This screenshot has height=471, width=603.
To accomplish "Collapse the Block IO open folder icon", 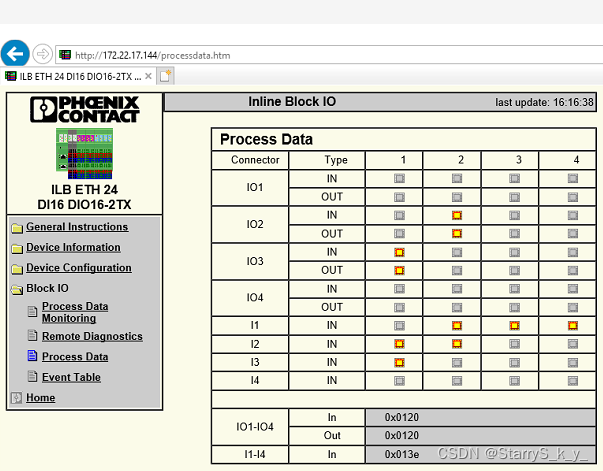I will [x=17, y=289].
